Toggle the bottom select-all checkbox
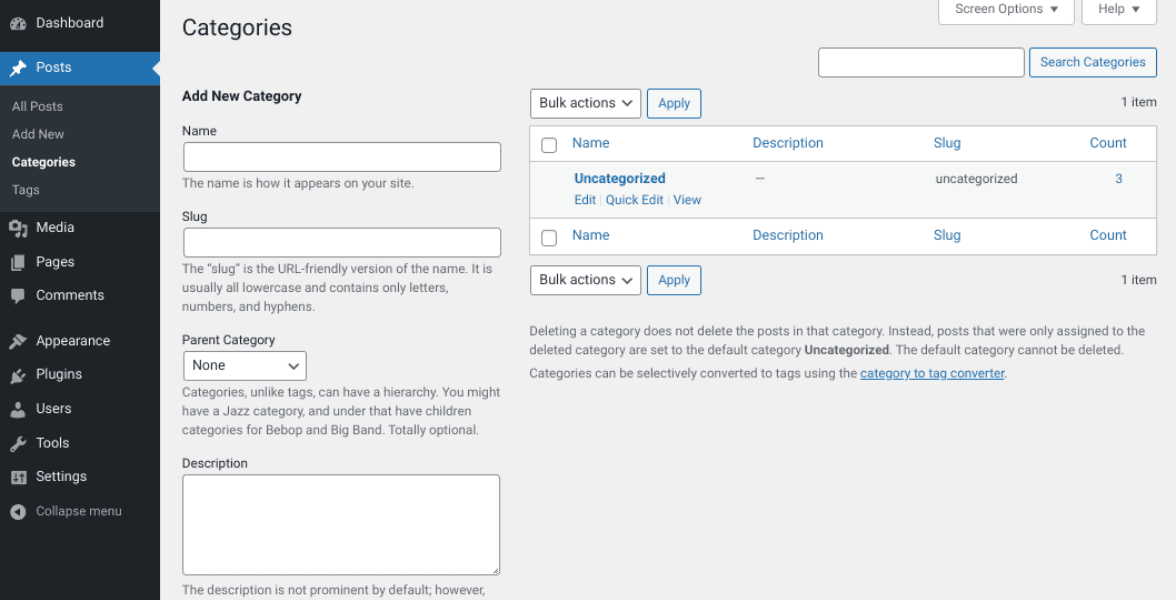The image size is (1176, 600). coord(548,235)
